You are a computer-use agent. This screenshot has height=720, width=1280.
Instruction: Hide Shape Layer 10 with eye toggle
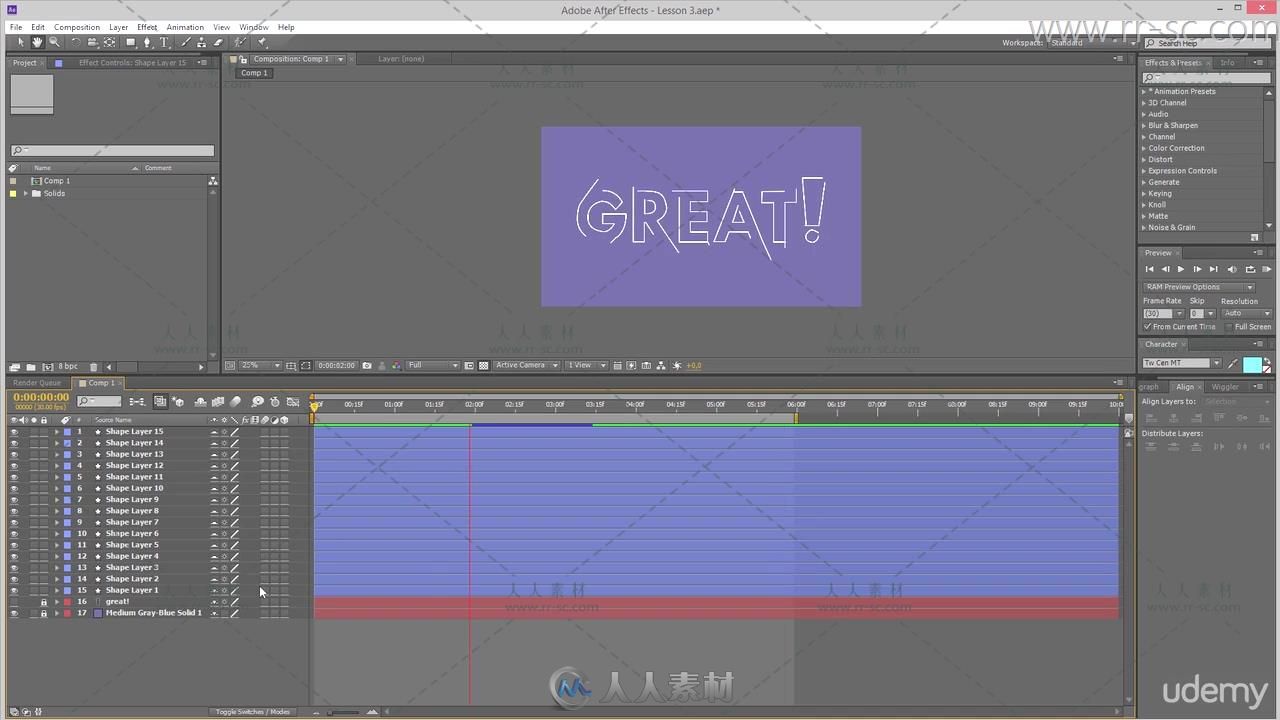pos(14,488)
